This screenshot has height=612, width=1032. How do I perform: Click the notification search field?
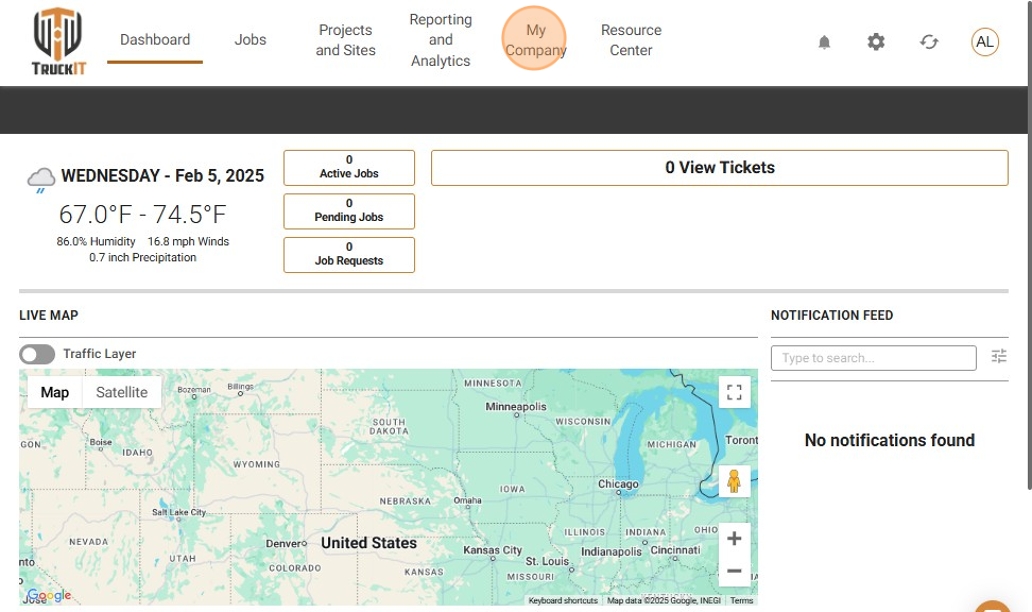[873, 358]
